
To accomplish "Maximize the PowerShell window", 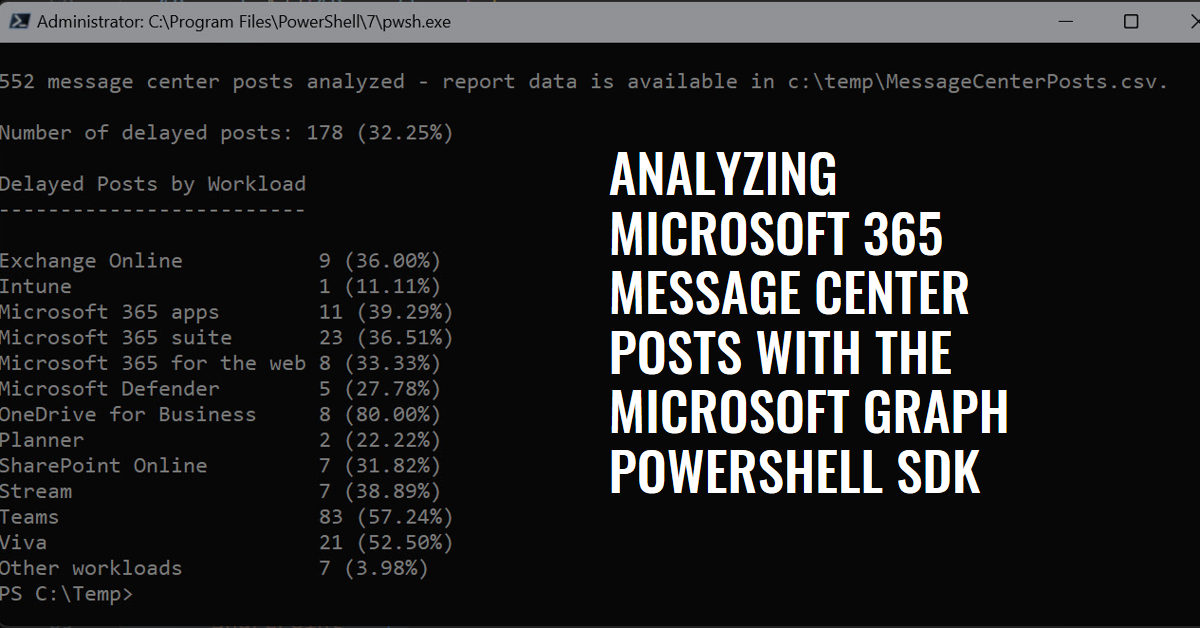I will click(x=1131, y=21).
